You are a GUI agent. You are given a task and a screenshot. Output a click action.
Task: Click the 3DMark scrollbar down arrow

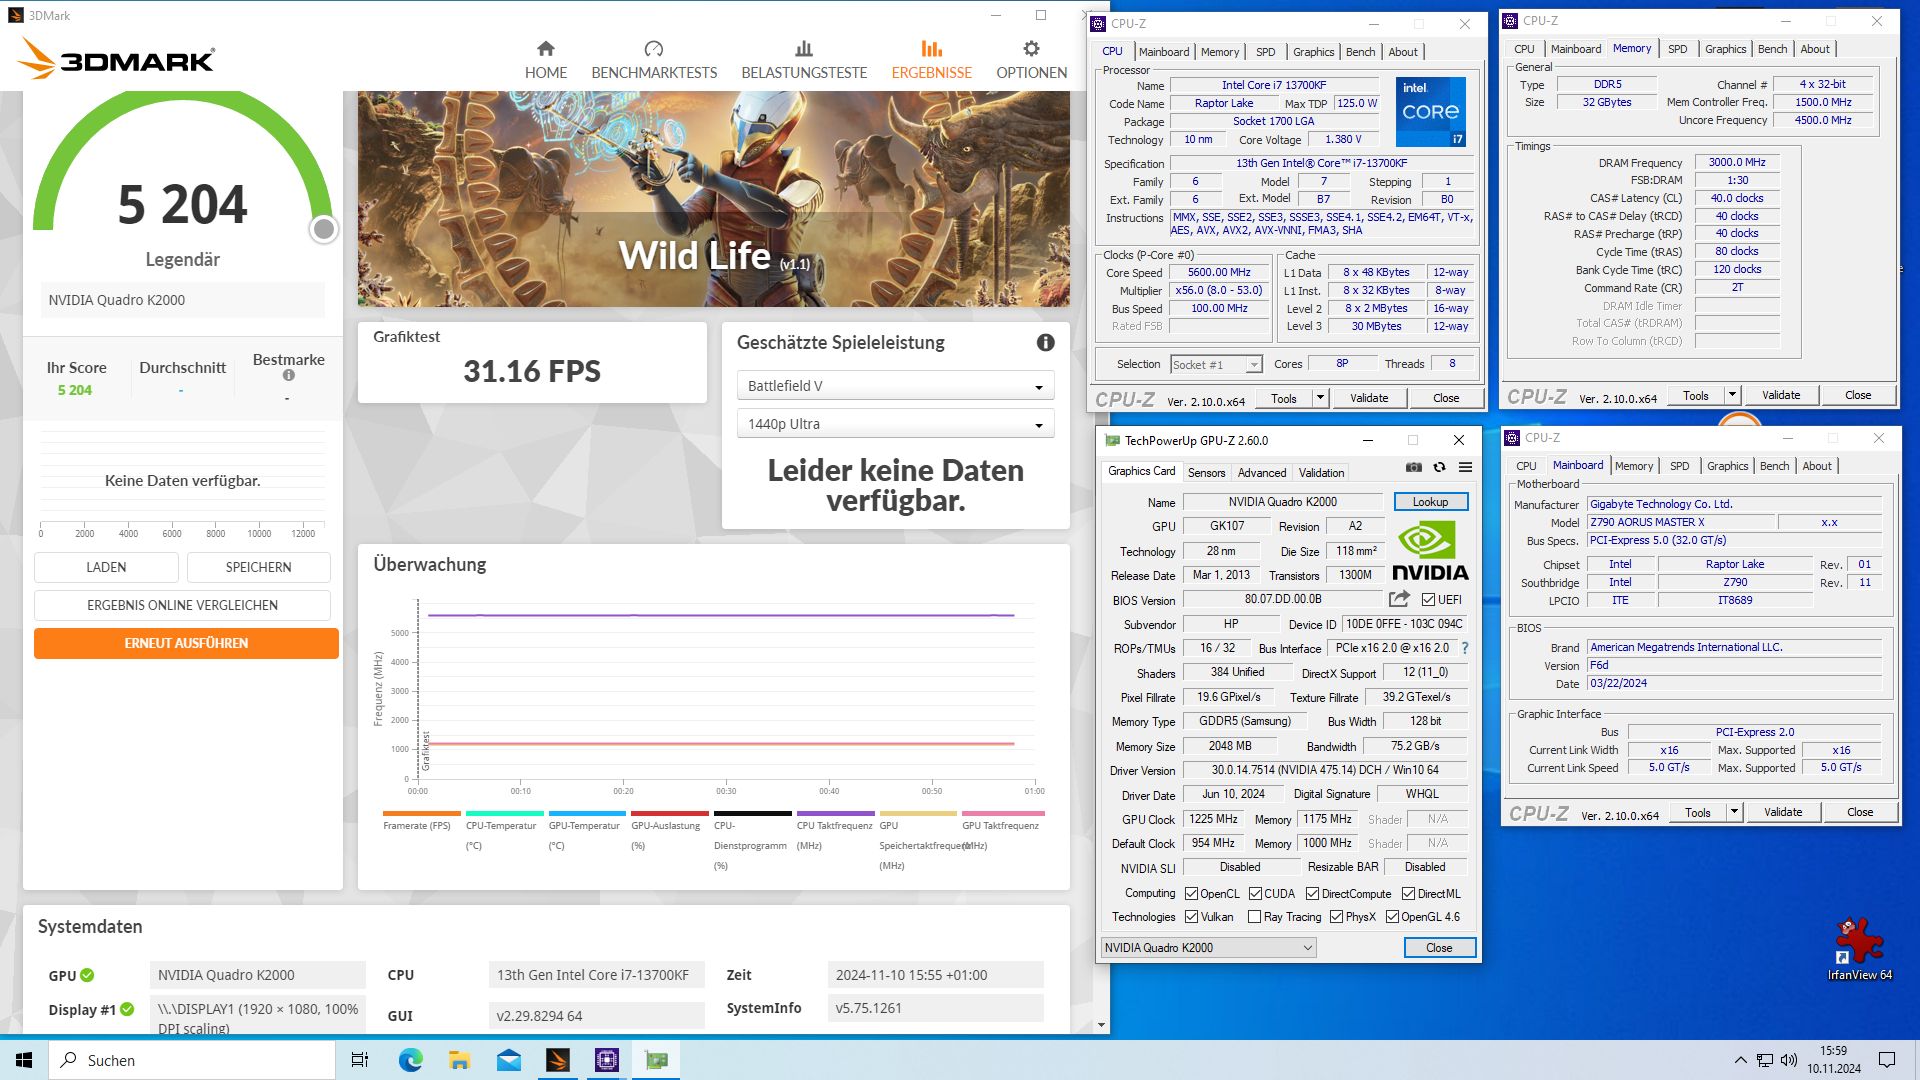click(x=1101, y=1025)
